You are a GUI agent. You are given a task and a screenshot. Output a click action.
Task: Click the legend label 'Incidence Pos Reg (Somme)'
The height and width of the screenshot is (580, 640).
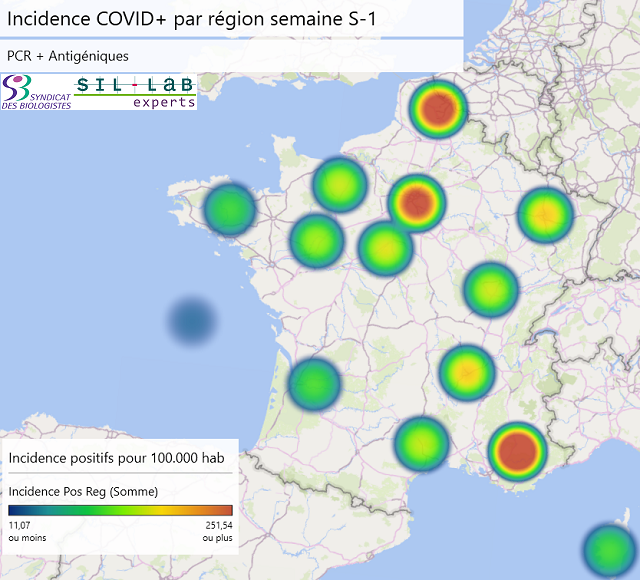(83, 491)
